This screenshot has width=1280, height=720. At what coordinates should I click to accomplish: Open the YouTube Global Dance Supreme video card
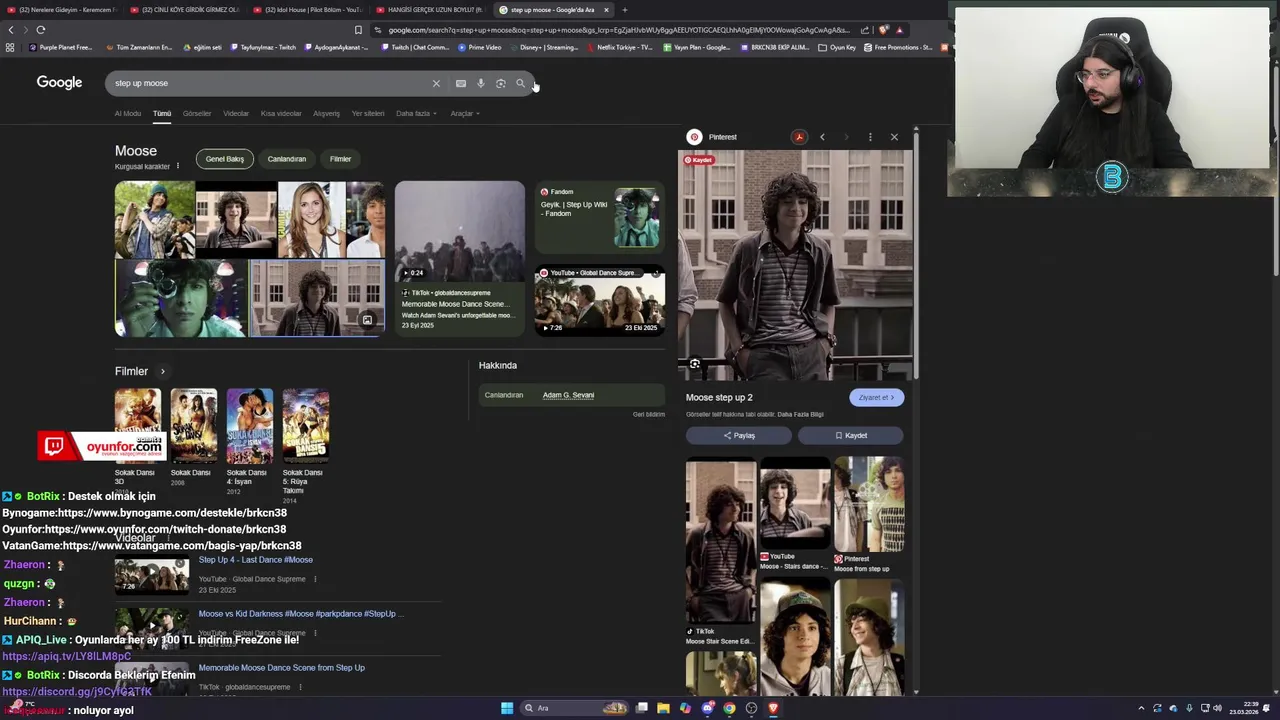pyautogui.click(x=600, y=300)
